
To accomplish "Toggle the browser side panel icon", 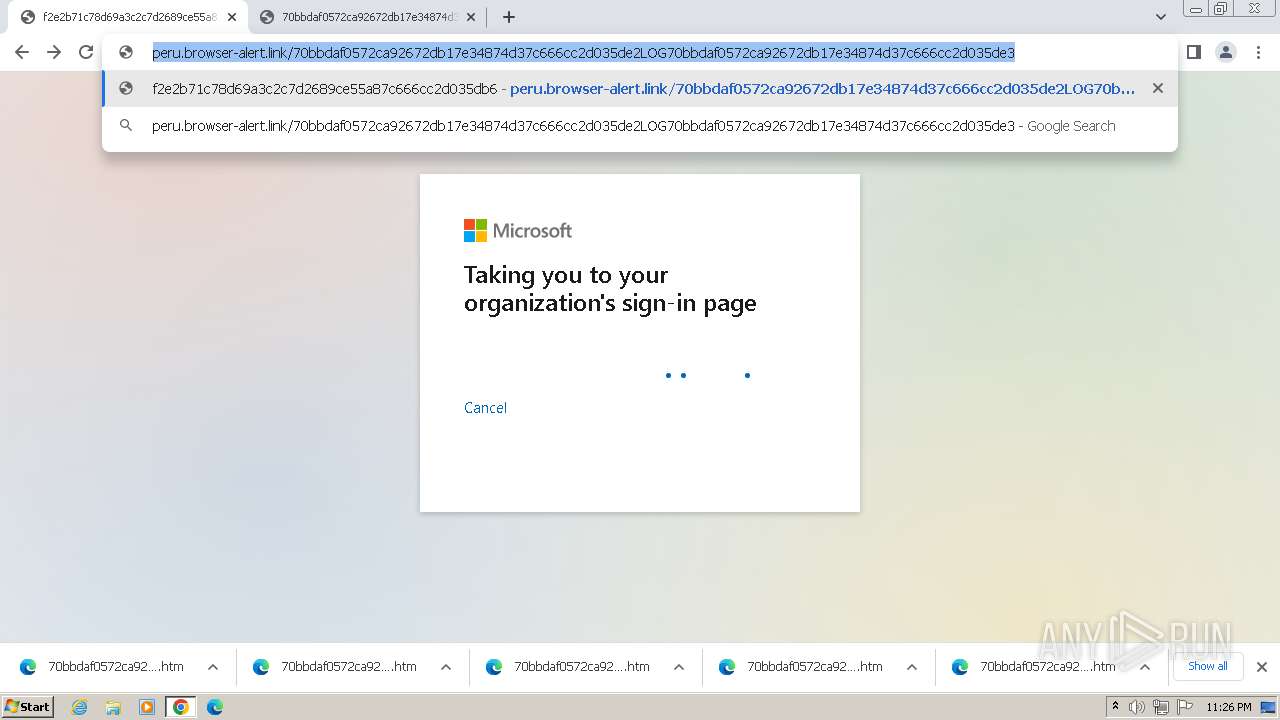I will click(x=1193, y=52).
